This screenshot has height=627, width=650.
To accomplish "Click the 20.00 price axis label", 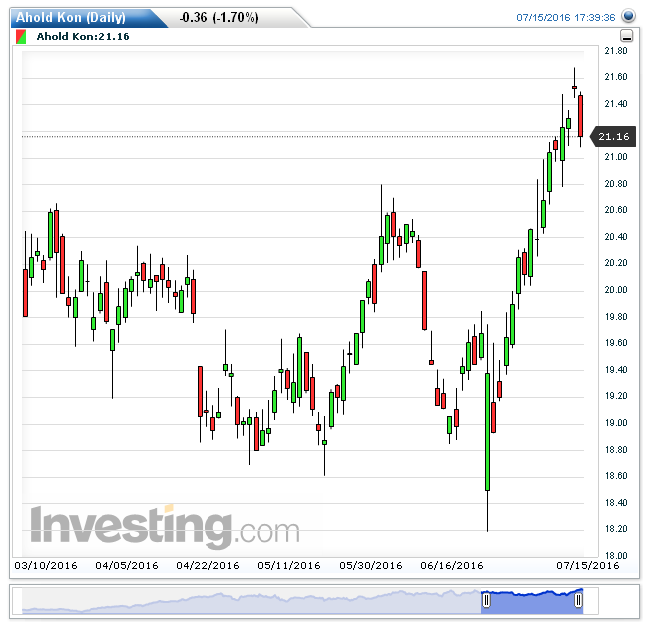I will 616,290.
